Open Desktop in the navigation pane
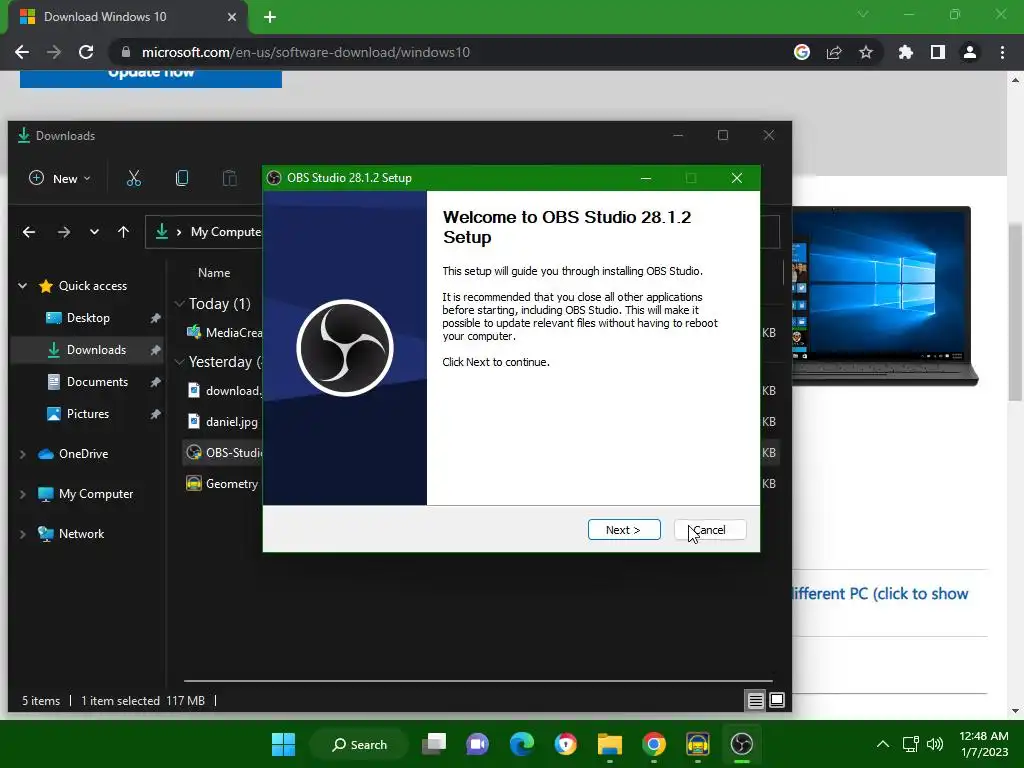This screenshot has width=1024, height=768. [88, 318]
